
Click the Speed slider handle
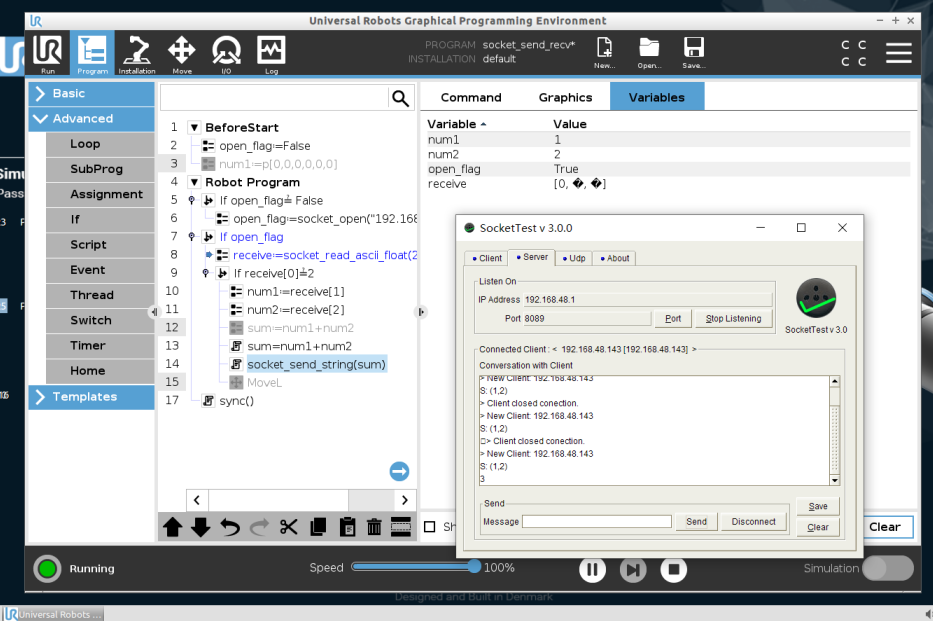tap(474, 566)
